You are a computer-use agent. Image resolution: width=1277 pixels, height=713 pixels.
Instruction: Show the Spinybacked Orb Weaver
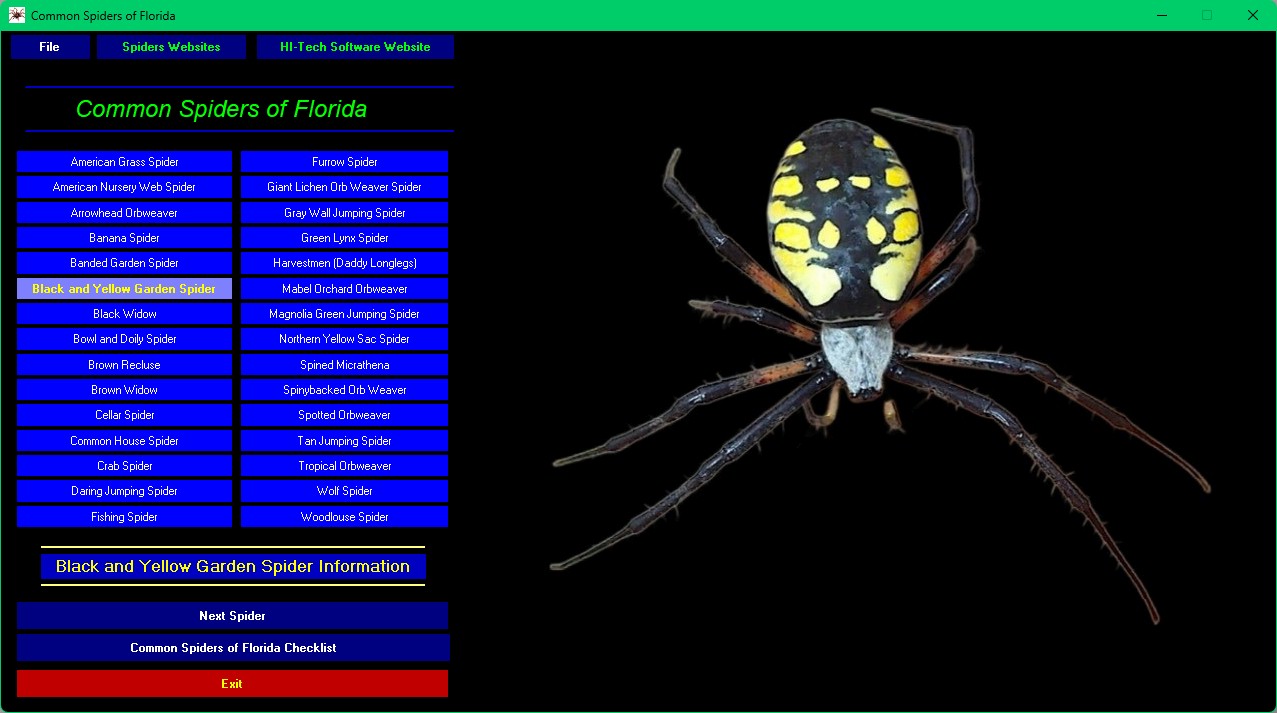[x=344, y=390]
